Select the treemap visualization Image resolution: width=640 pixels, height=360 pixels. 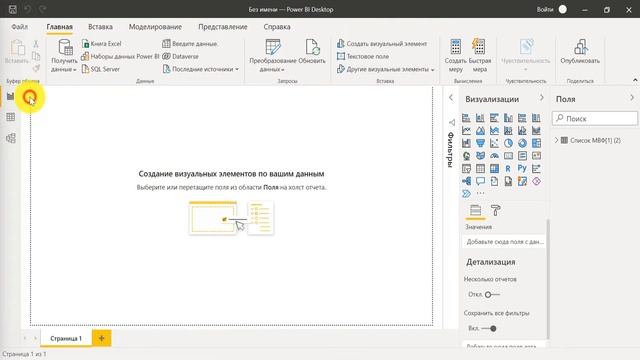536,143
